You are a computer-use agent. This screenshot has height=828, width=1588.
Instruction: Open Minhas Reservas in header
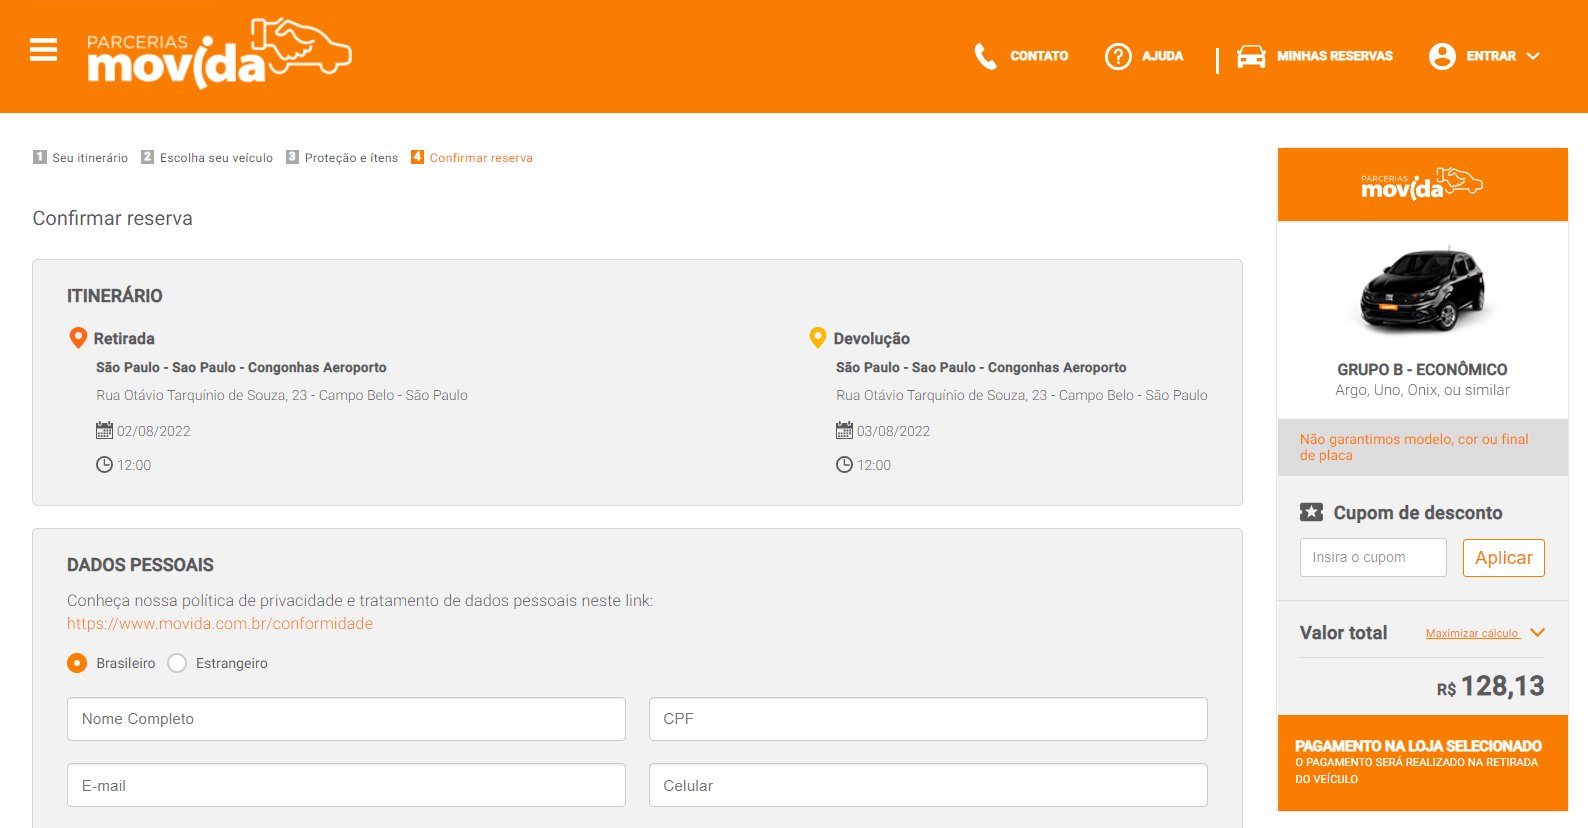(1335, 56)
